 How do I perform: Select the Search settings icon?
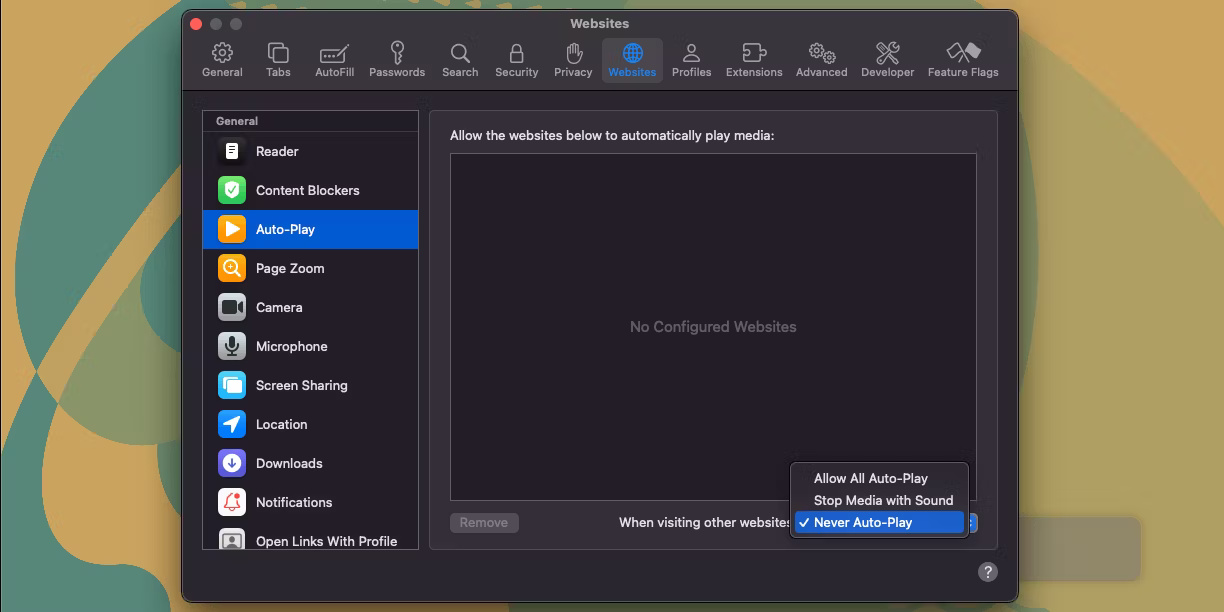pyautogui.click(x=460, y=58)
